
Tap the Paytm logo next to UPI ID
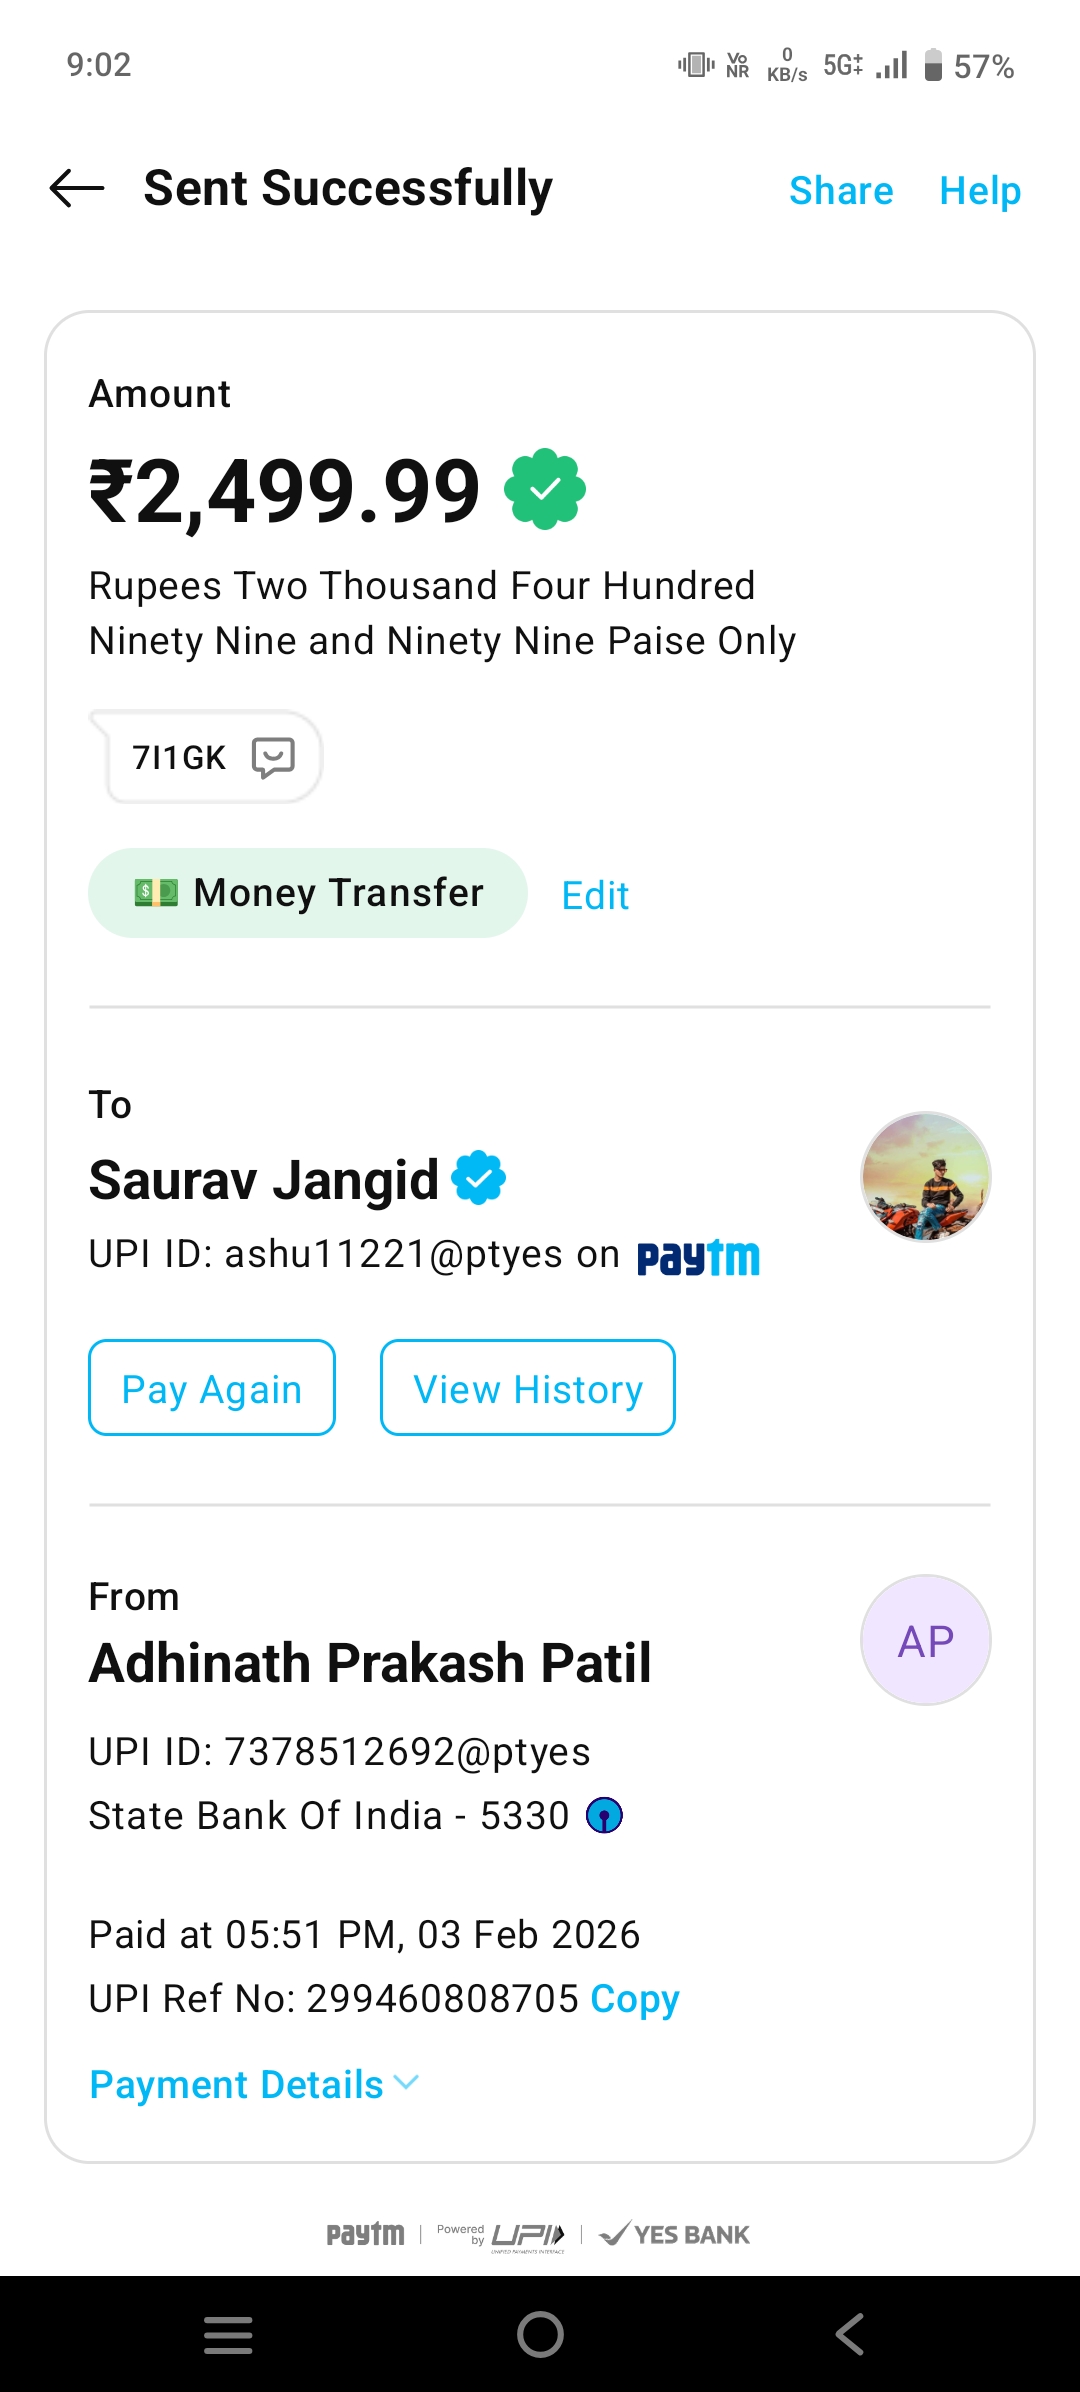pyautogui.click(x=698, y=1257)
